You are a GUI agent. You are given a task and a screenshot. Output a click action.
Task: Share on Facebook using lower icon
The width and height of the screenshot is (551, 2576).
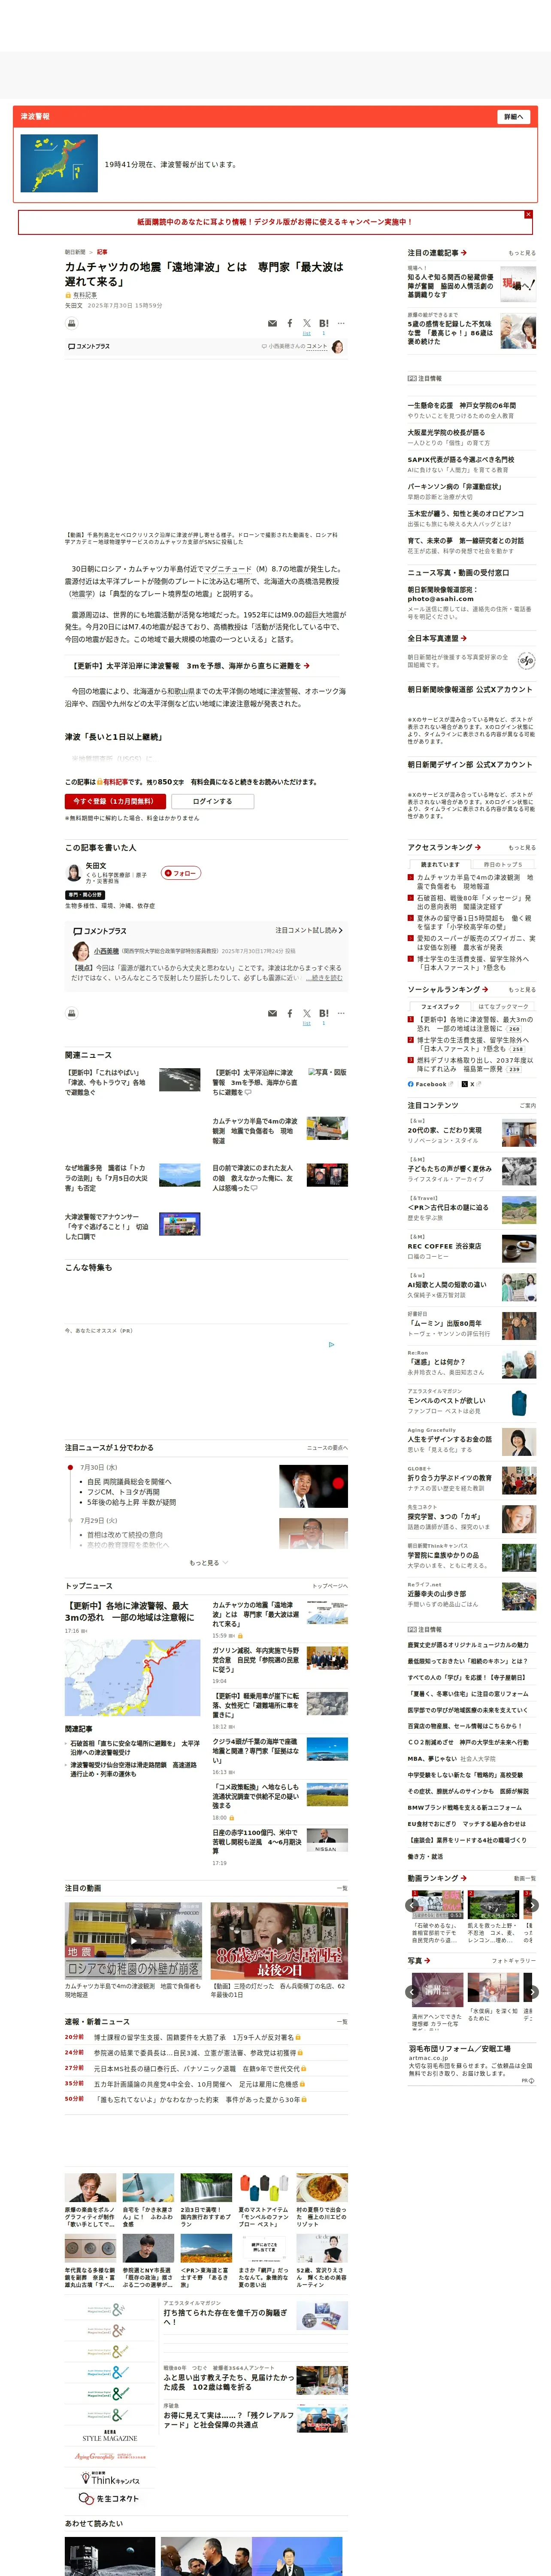(290, 1013)
